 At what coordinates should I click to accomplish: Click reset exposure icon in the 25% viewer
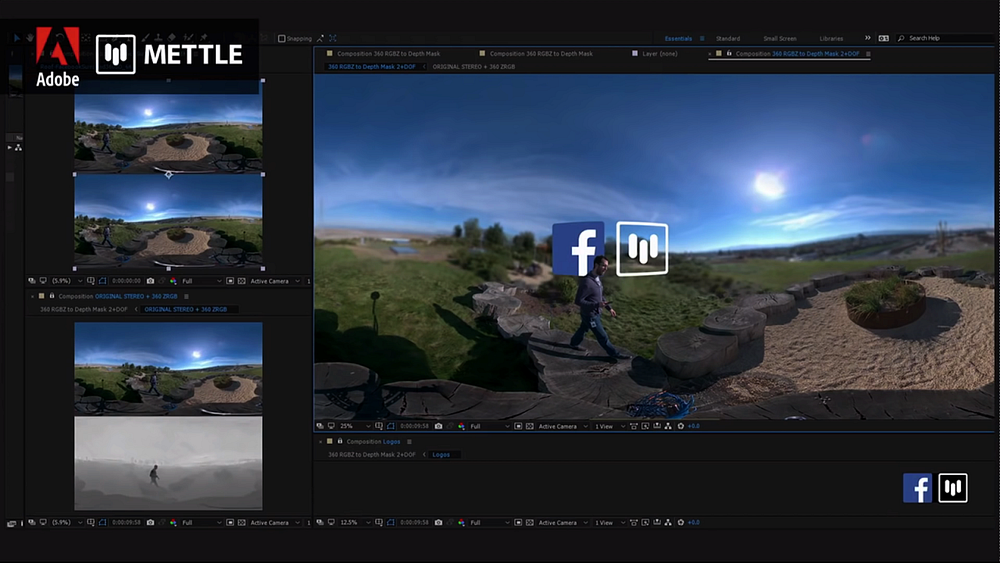tap(680, 426)
